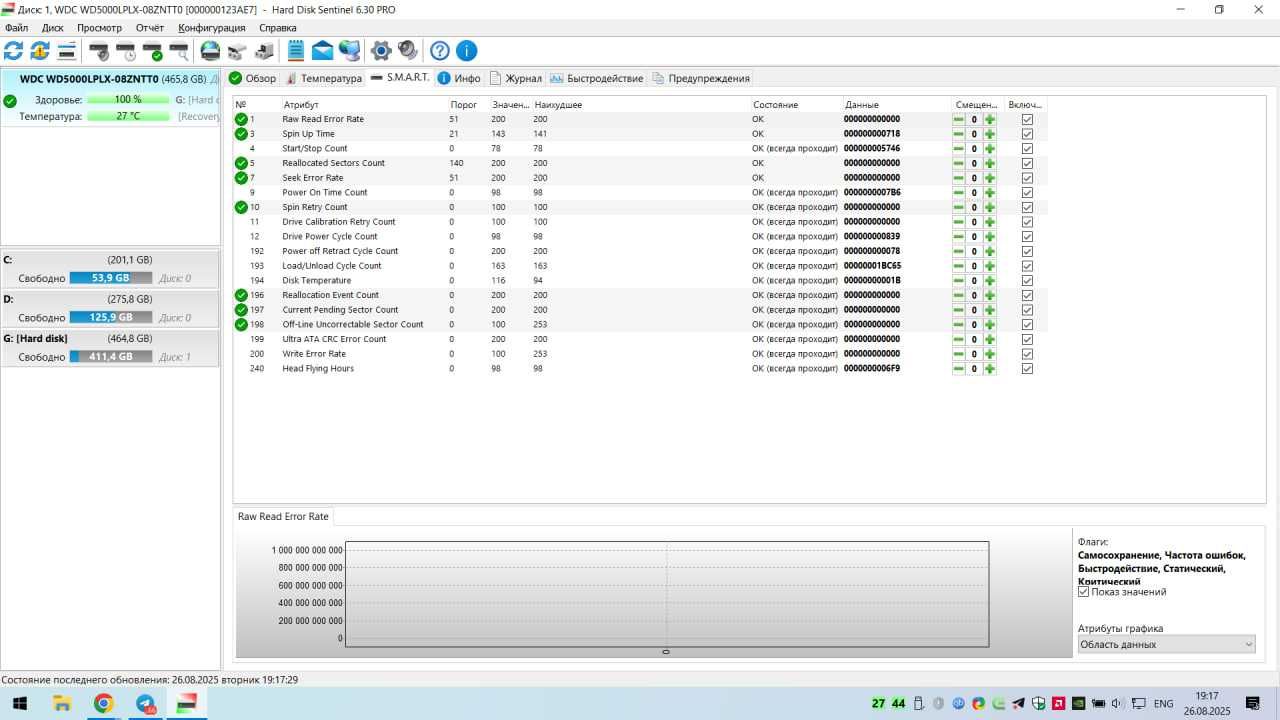
Task: Switch to the Обзор tab
Action: (x=252, y=78)
